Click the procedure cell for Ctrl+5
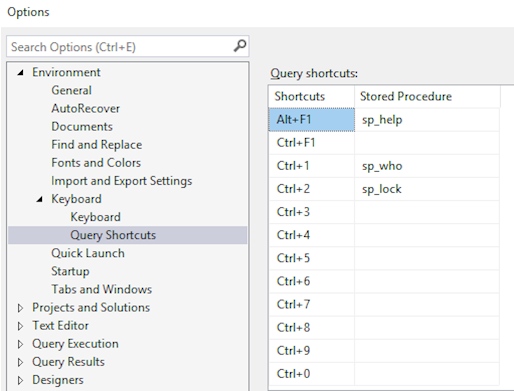The image size is (514, 391). point(427,258)
